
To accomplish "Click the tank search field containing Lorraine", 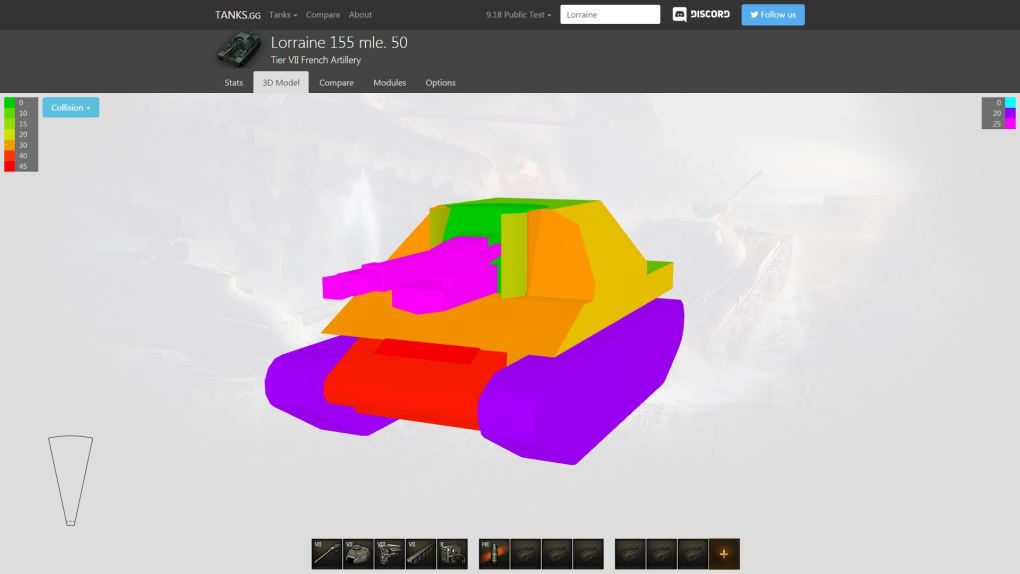I will tap(610, 15).
